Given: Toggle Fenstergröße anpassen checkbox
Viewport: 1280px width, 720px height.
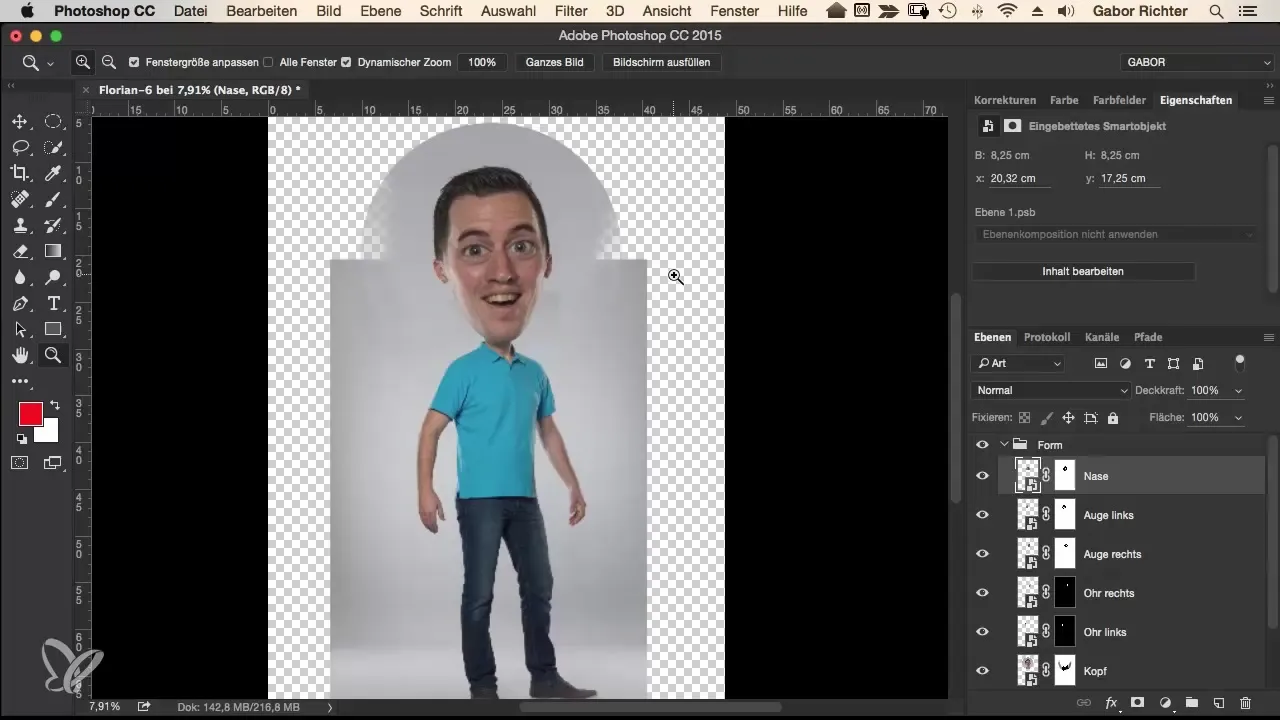Looking at the screenshot, I should coord(134,62).
